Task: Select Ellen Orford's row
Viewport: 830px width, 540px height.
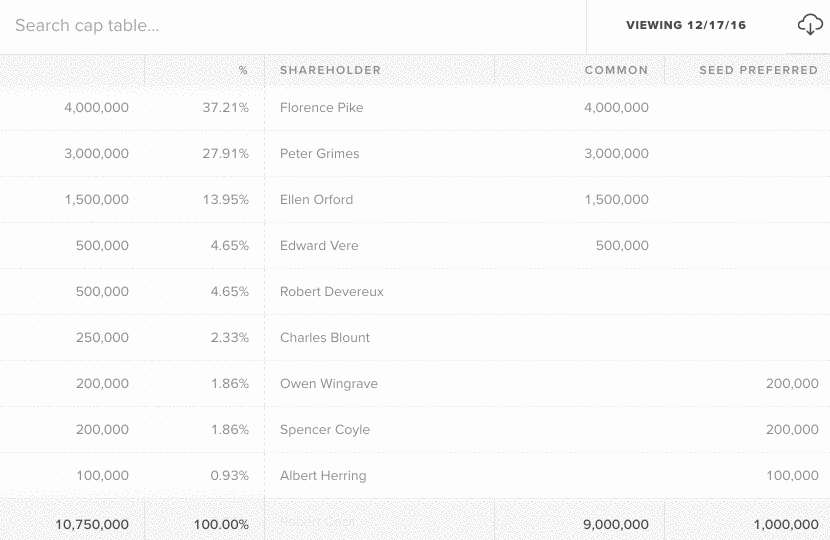Action: pyautogui.click(x=316, y=200)
